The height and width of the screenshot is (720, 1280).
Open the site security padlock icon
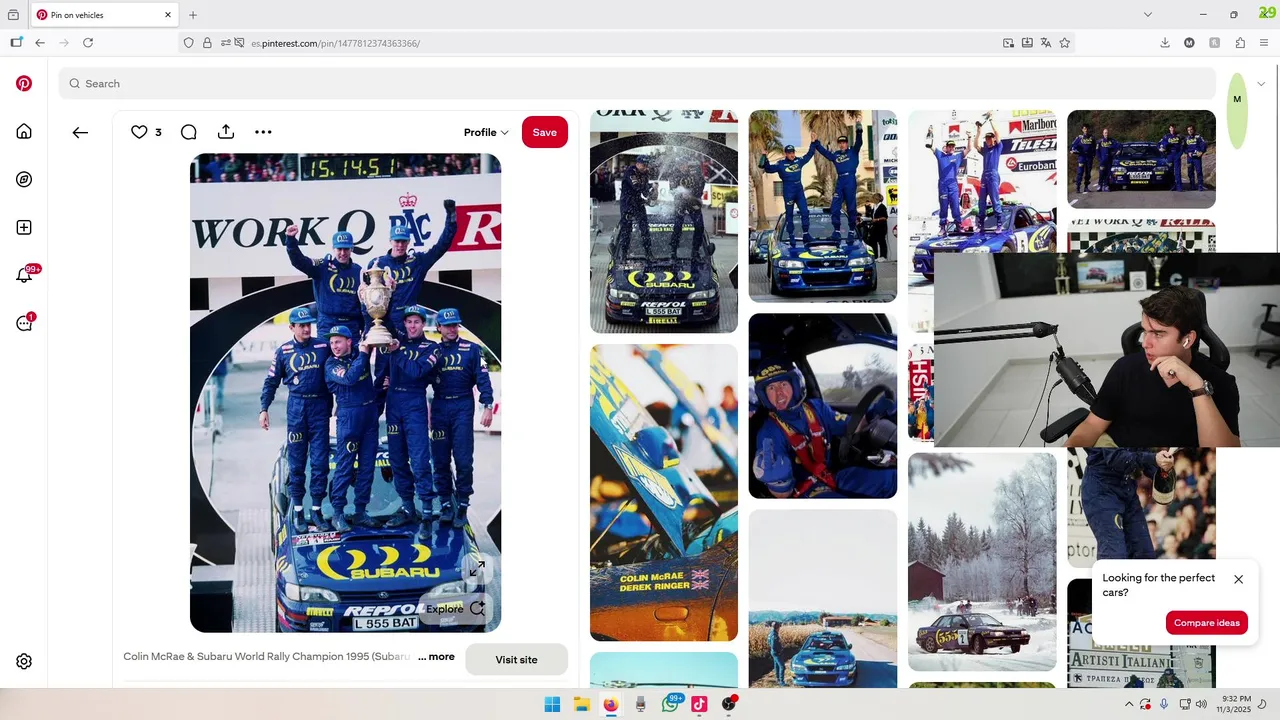(x=207, y=43)
